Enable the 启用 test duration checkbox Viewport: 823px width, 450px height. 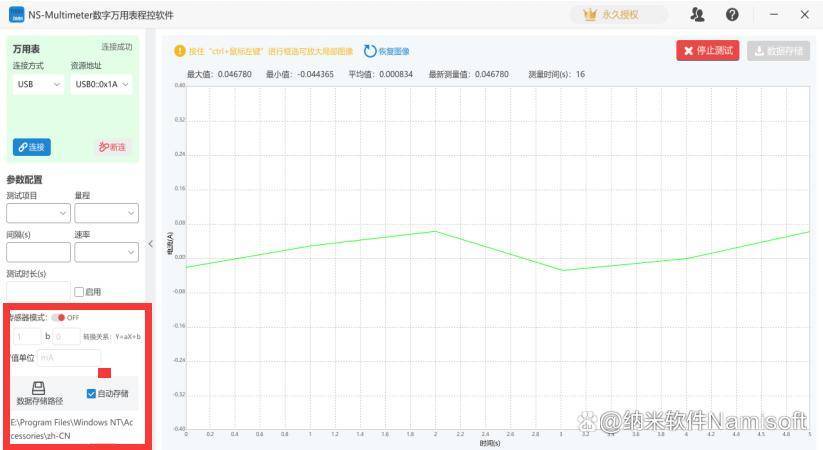(x=80, y=292)
